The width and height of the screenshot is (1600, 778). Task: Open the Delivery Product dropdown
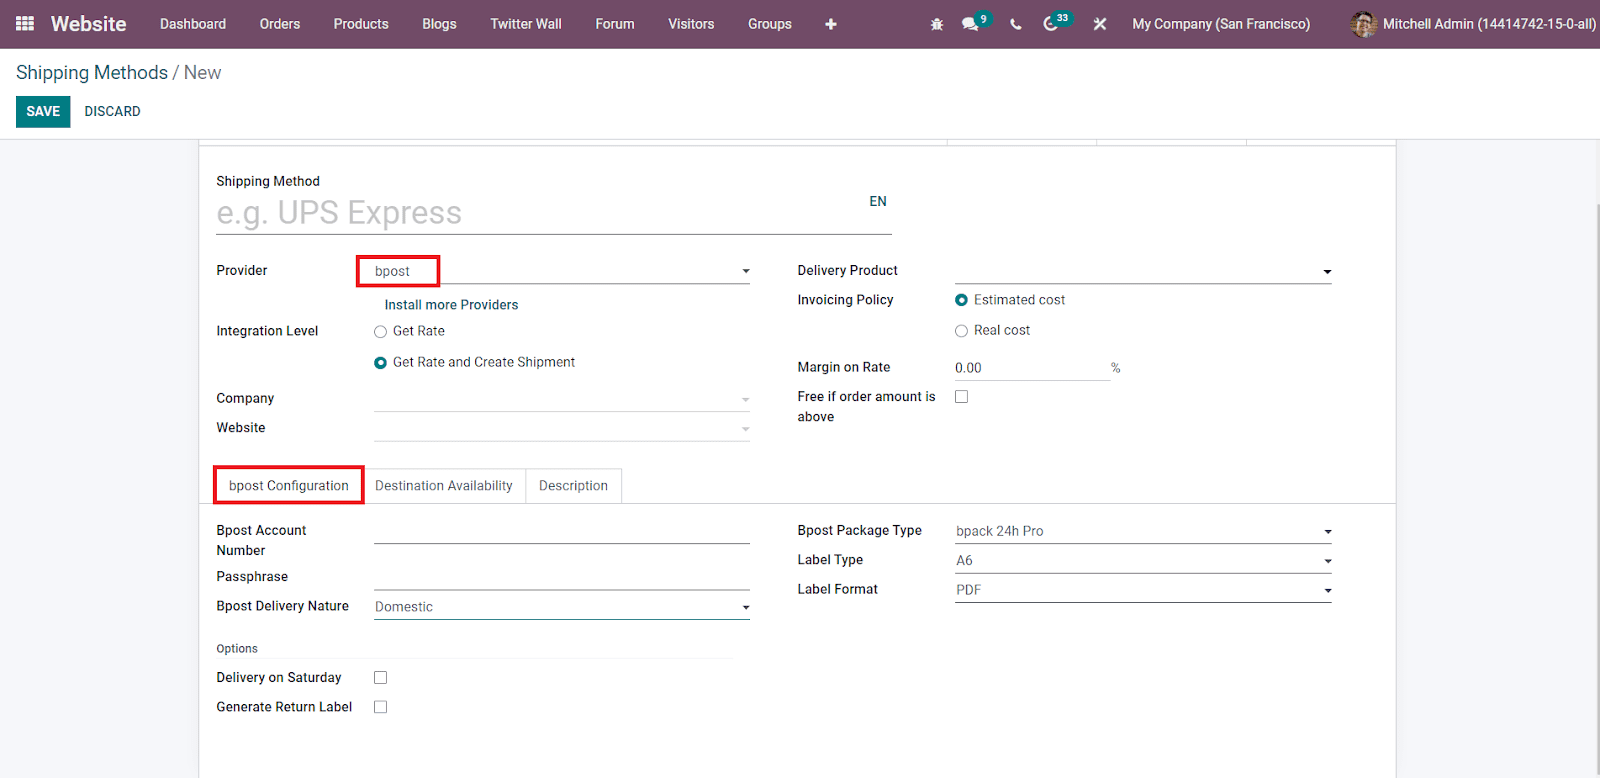tap(1143, 271)
